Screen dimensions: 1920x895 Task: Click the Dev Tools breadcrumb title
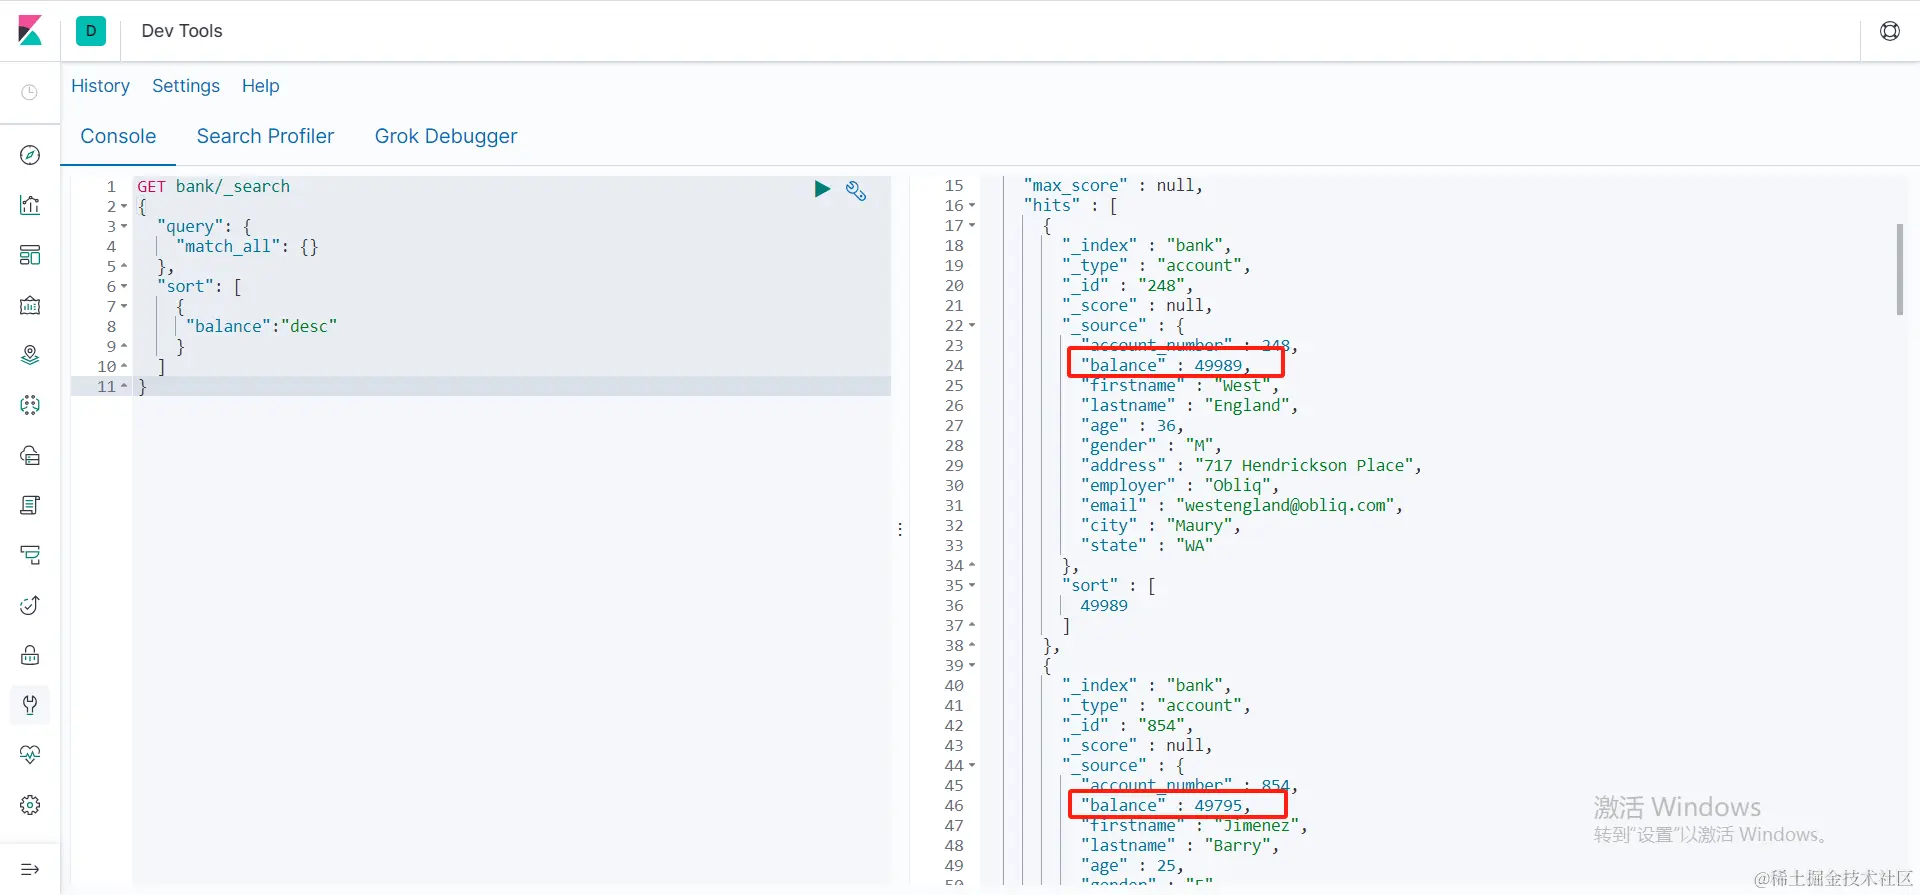tap(182, 31)
